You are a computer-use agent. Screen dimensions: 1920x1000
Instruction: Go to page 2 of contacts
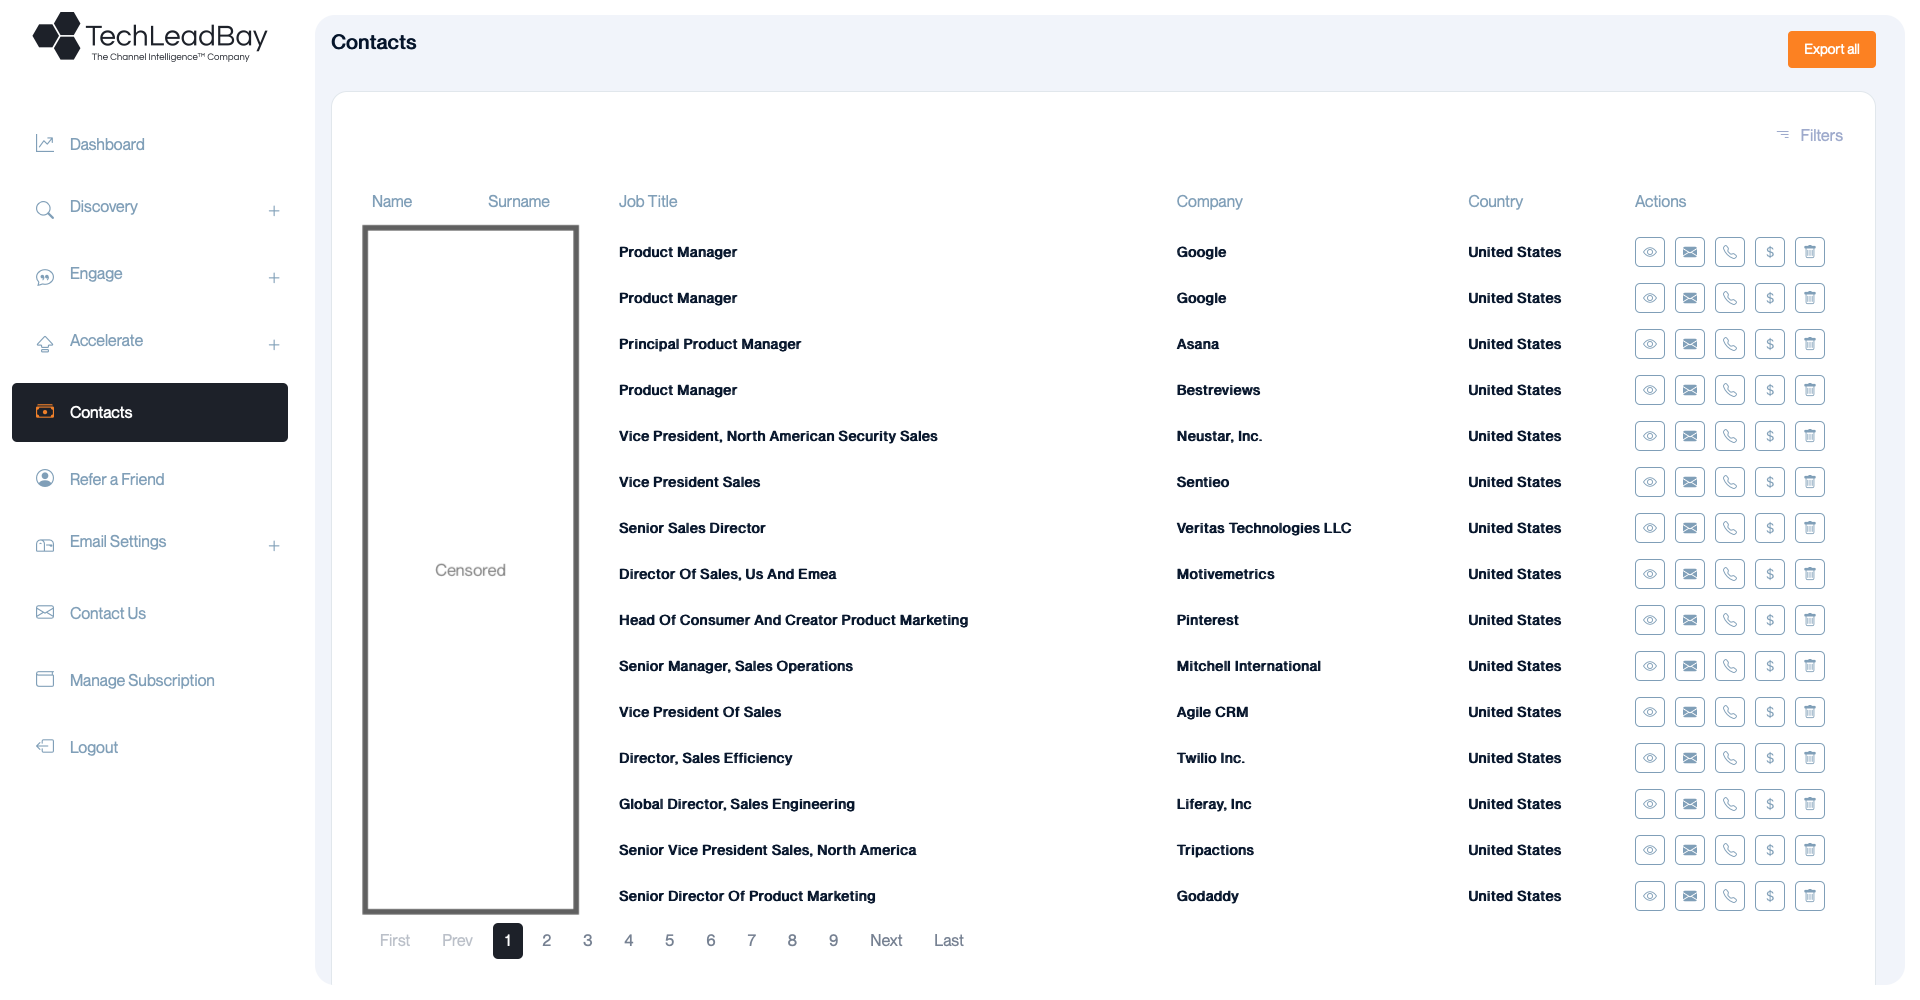[x=547, y=940]
